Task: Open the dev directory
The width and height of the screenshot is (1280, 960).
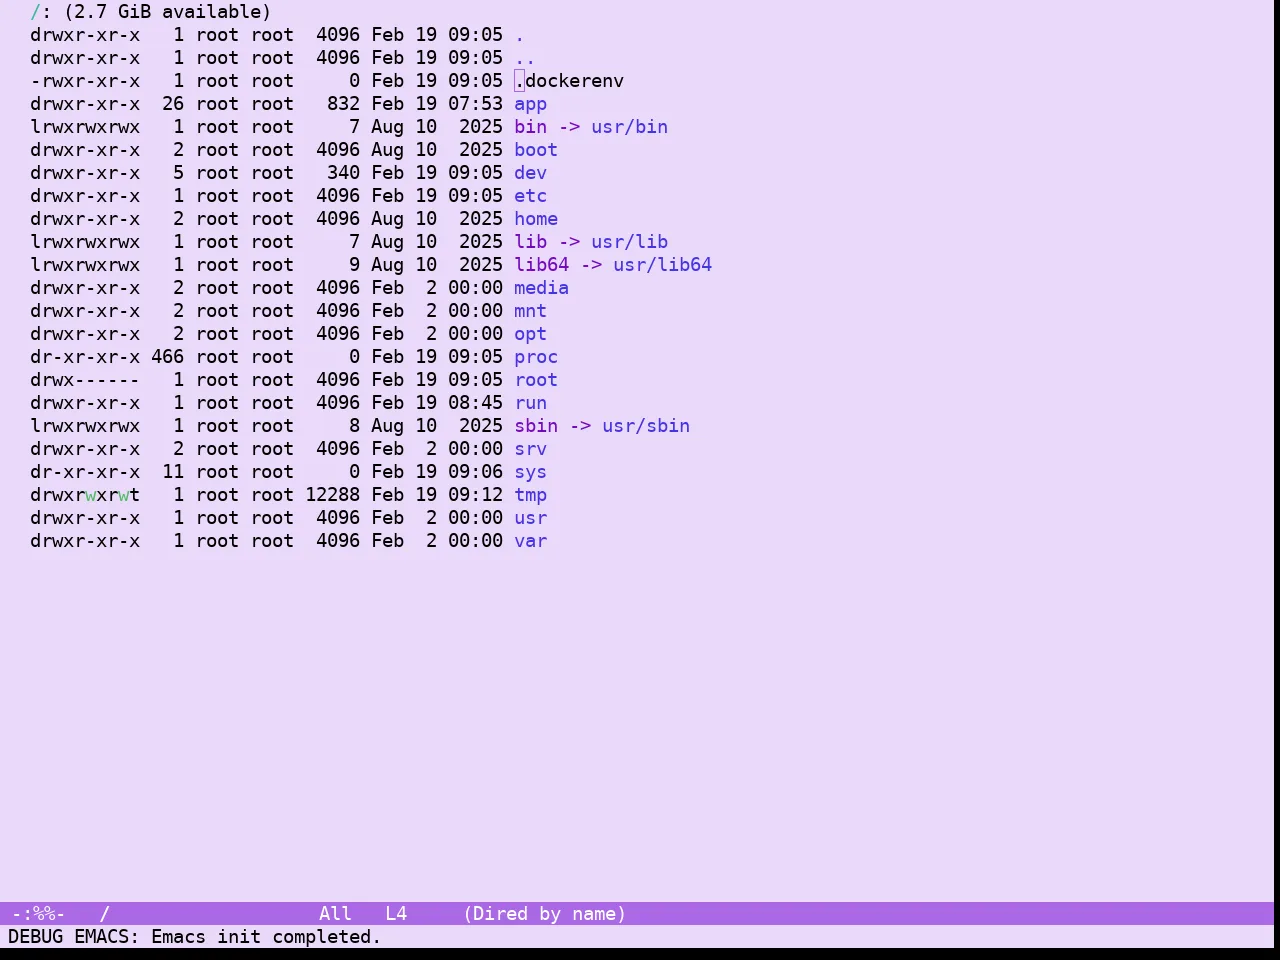Action: pos(530,173)
